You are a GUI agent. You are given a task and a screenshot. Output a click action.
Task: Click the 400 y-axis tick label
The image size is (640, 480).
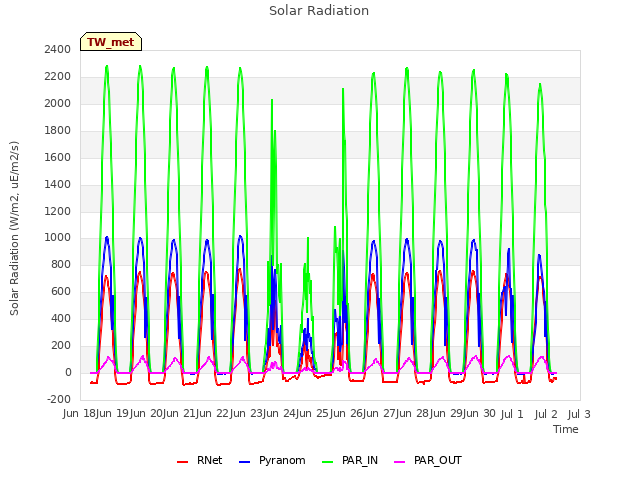pyautogui.click(x=61, y=318)
